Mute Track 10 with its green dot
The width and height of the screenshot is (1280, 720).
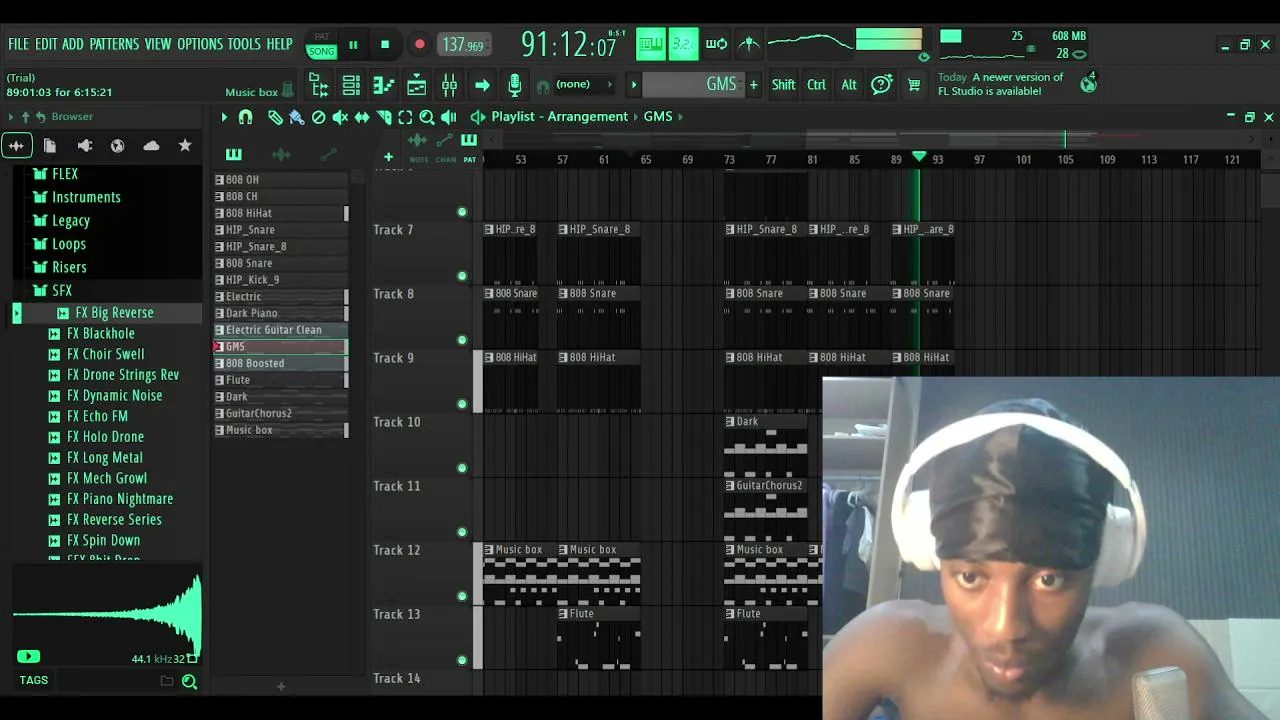tap(462, 468)
